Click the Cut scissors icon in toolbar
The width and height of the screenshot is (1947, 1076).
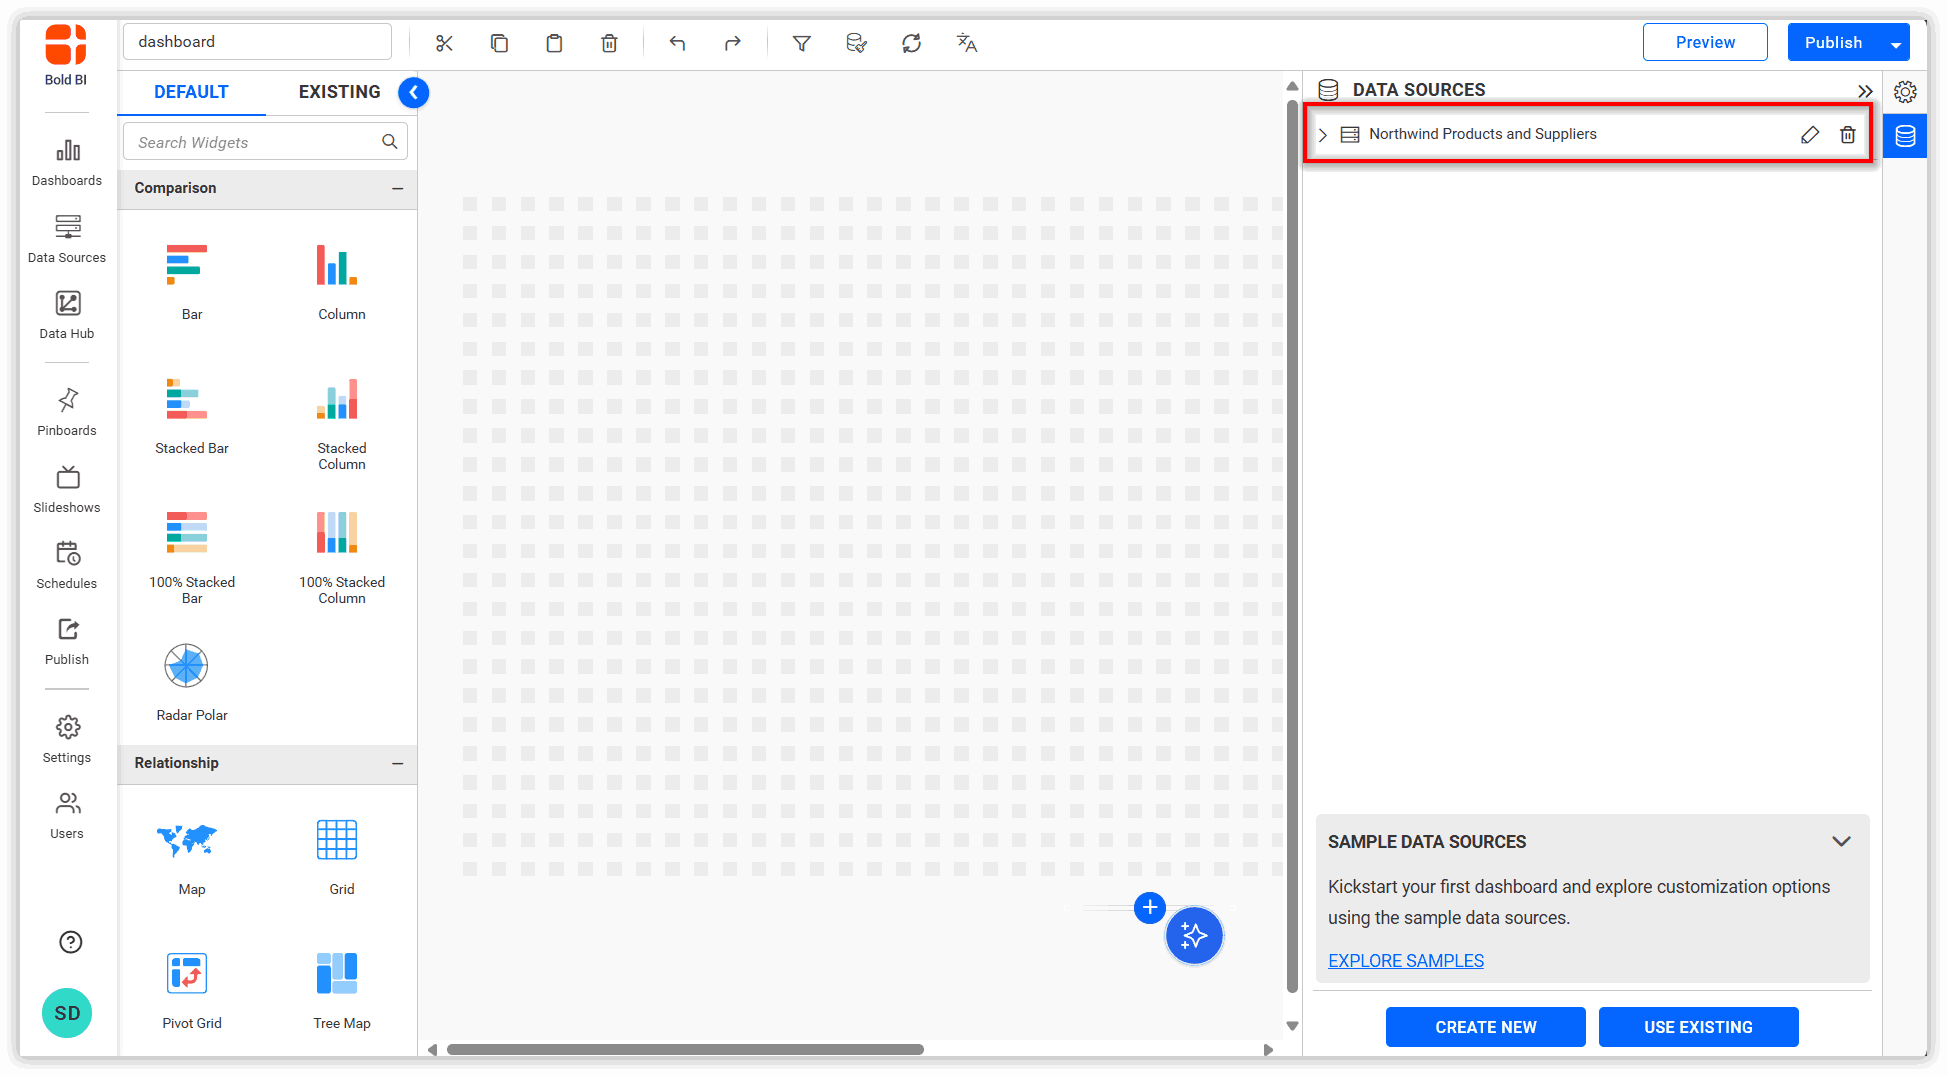[x=444, y=43]
